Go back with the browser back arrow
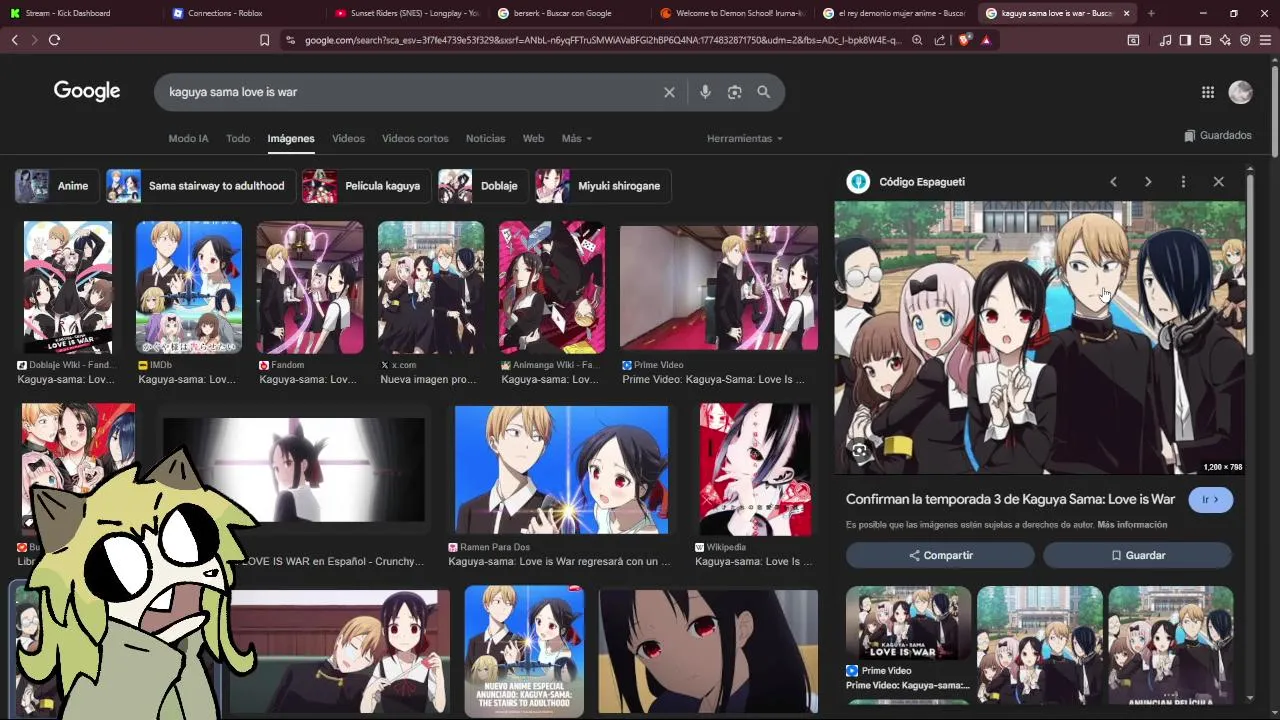 14,40
